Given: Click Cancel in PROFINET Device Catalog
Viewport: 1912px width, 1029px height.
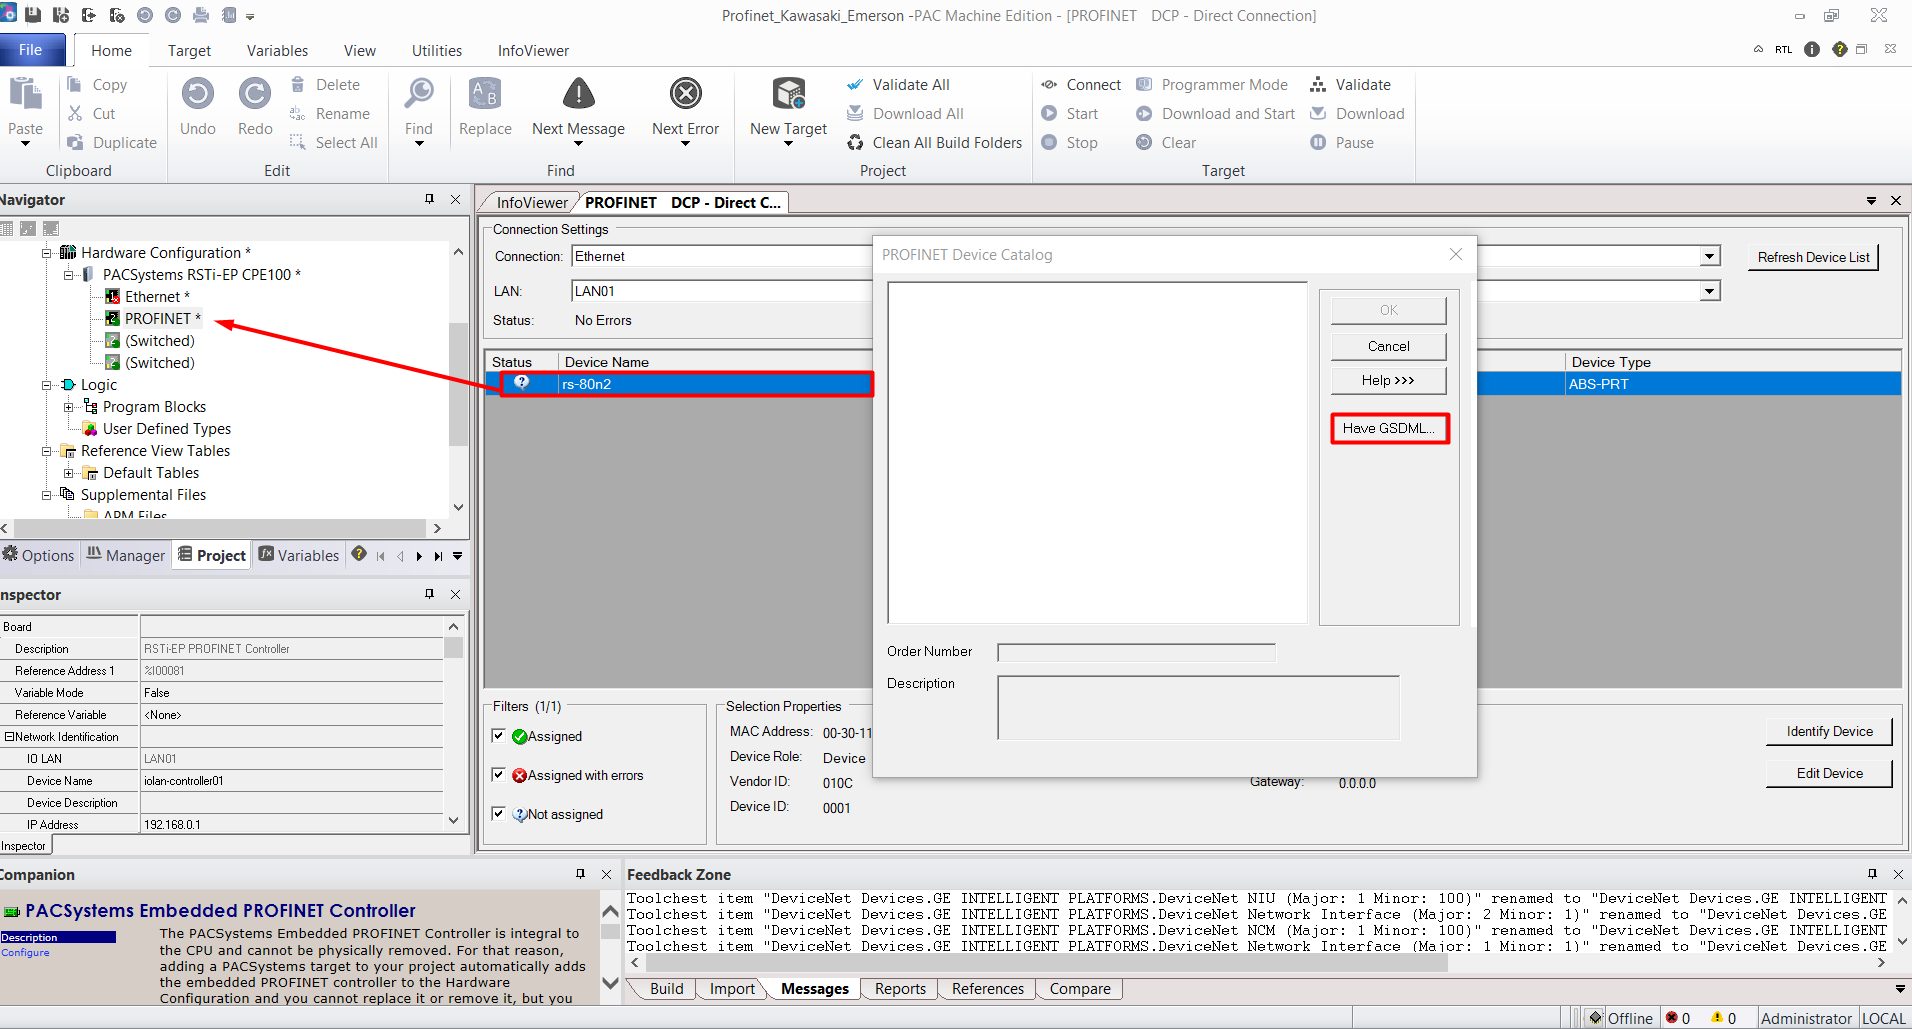Looking at the screenshot, I should click(x=1388, y=346).
